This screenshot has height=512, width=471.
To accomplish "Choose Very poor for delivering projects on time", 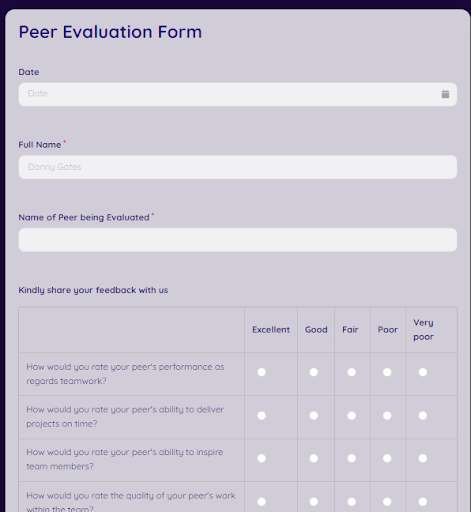I will [423, 416].
